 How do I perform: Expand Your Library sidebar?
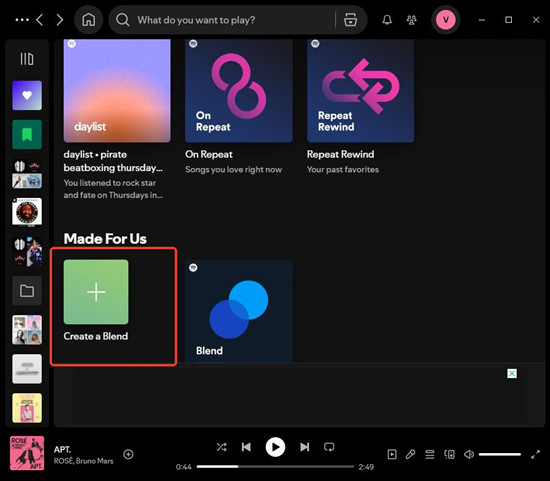pyautogui.click(x=27, y=59)
